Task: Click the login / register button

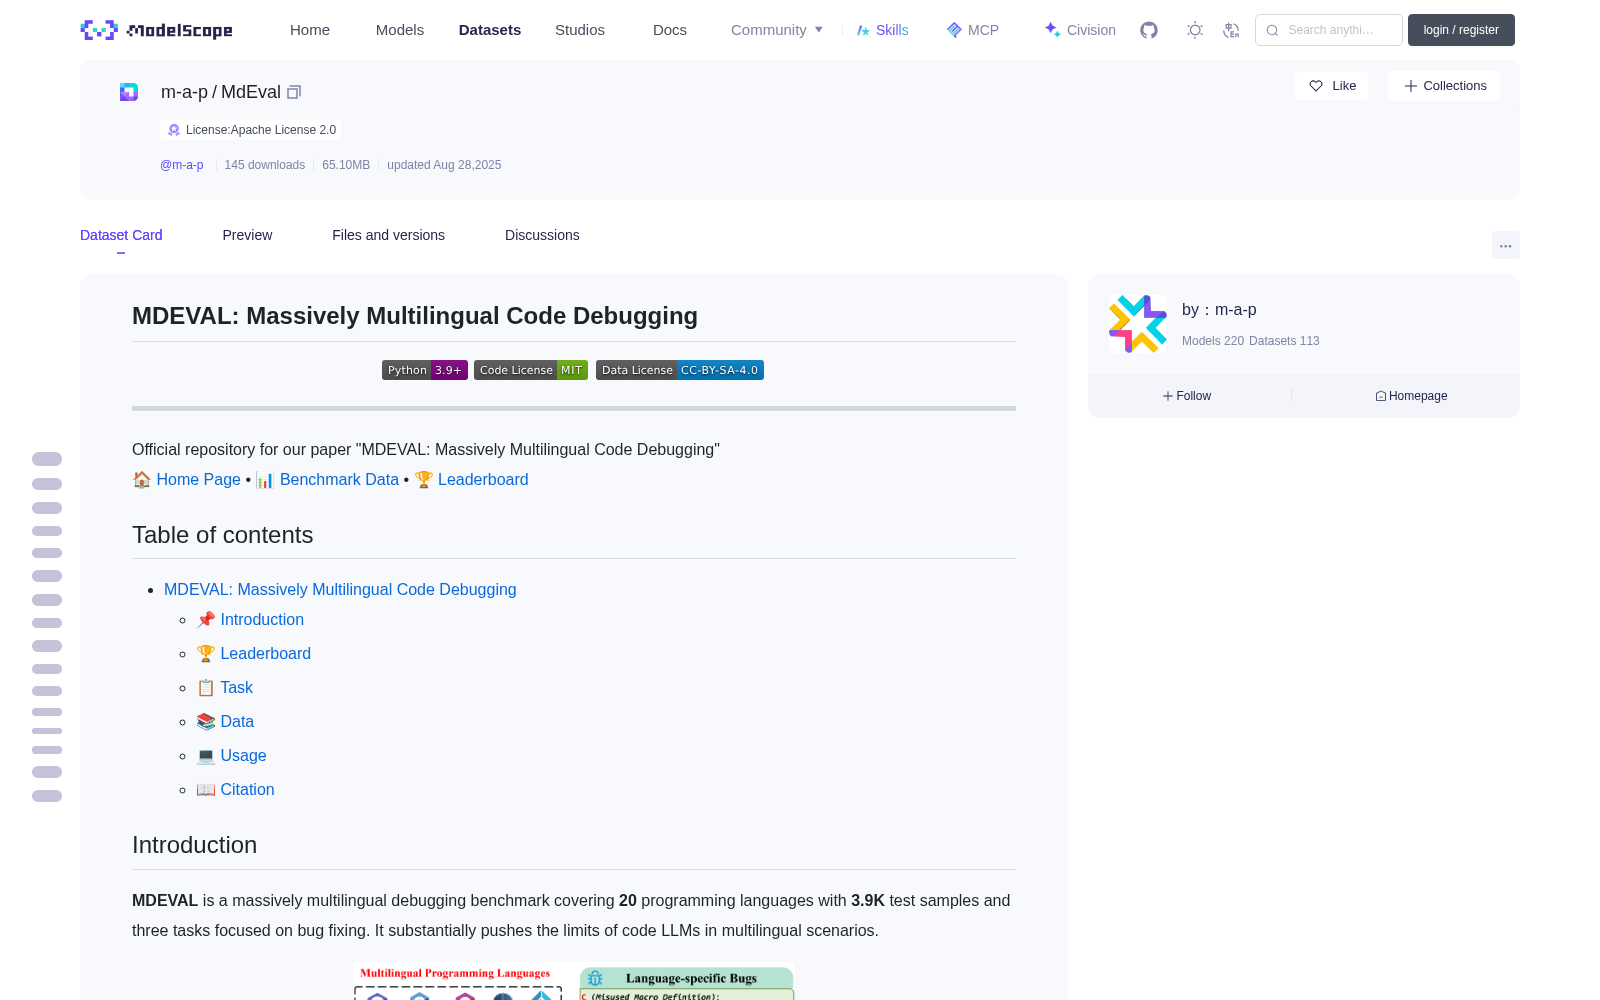Action: 1461,30
